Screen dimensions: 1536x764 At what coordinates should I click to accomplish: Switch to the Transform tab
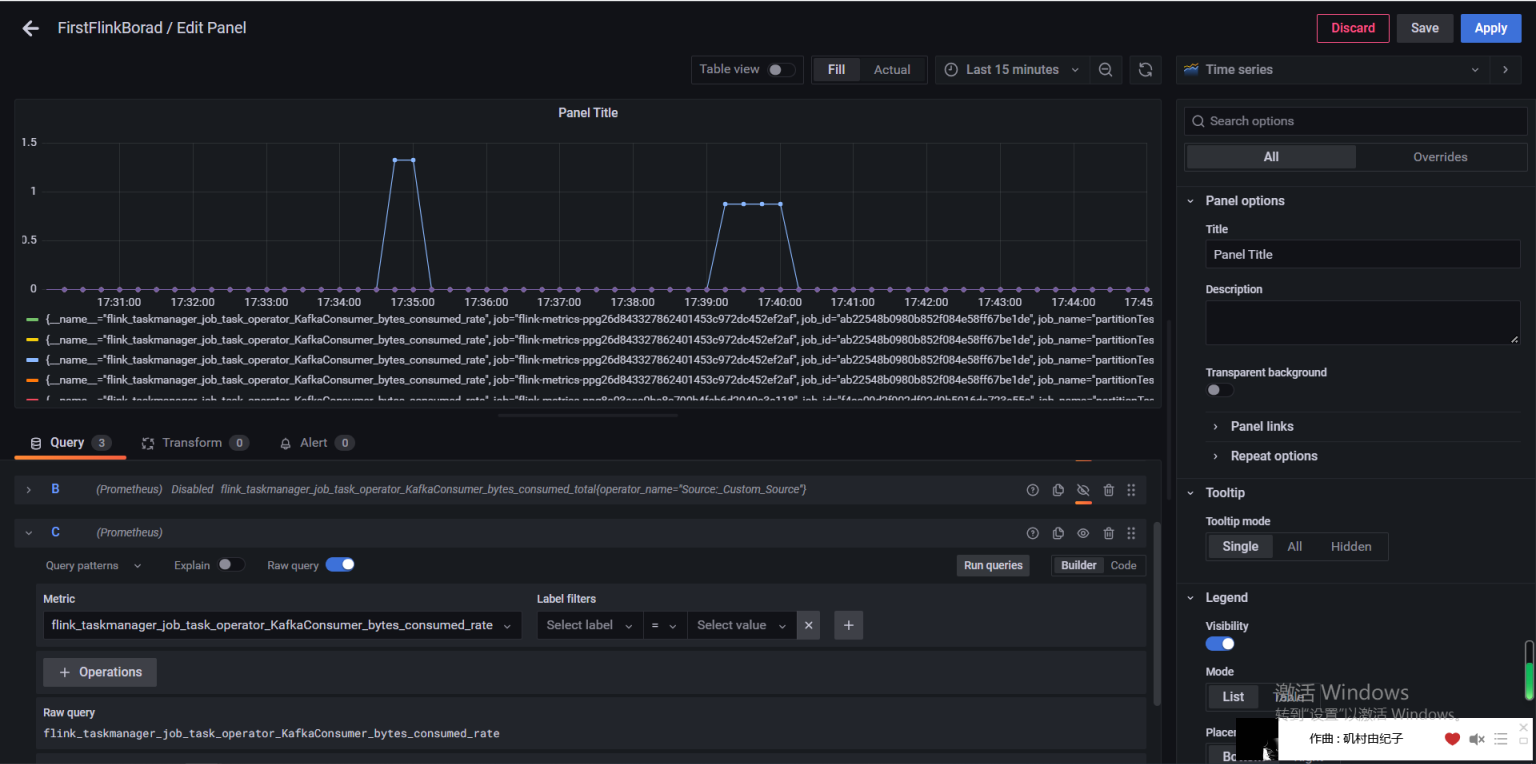coord(192,443)
